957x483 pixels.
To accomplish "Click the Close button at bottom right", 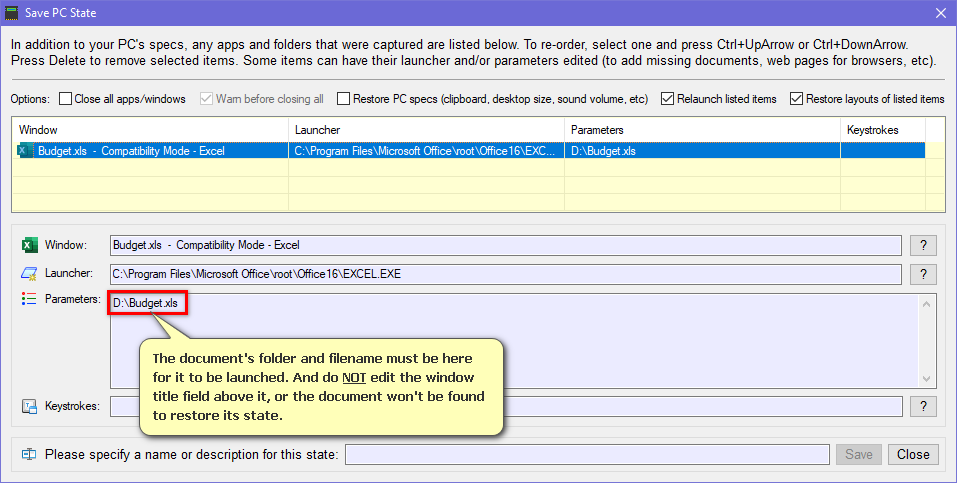I will tap(913, 454).
